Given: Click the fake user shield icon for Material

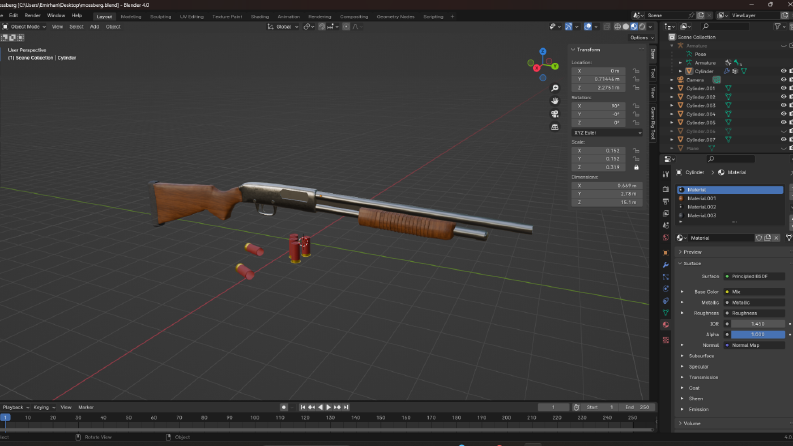Looking at the screenshot, I should pyautogui.click(x=759, y=238).
